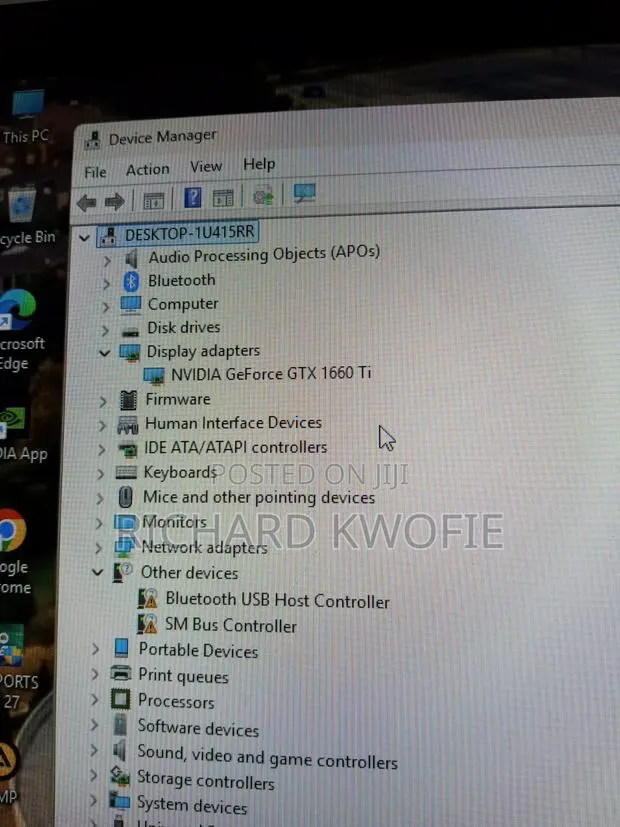Select the DESKTOP-1U415RR root node
The image size is (620, 827).
click(189, 233)
